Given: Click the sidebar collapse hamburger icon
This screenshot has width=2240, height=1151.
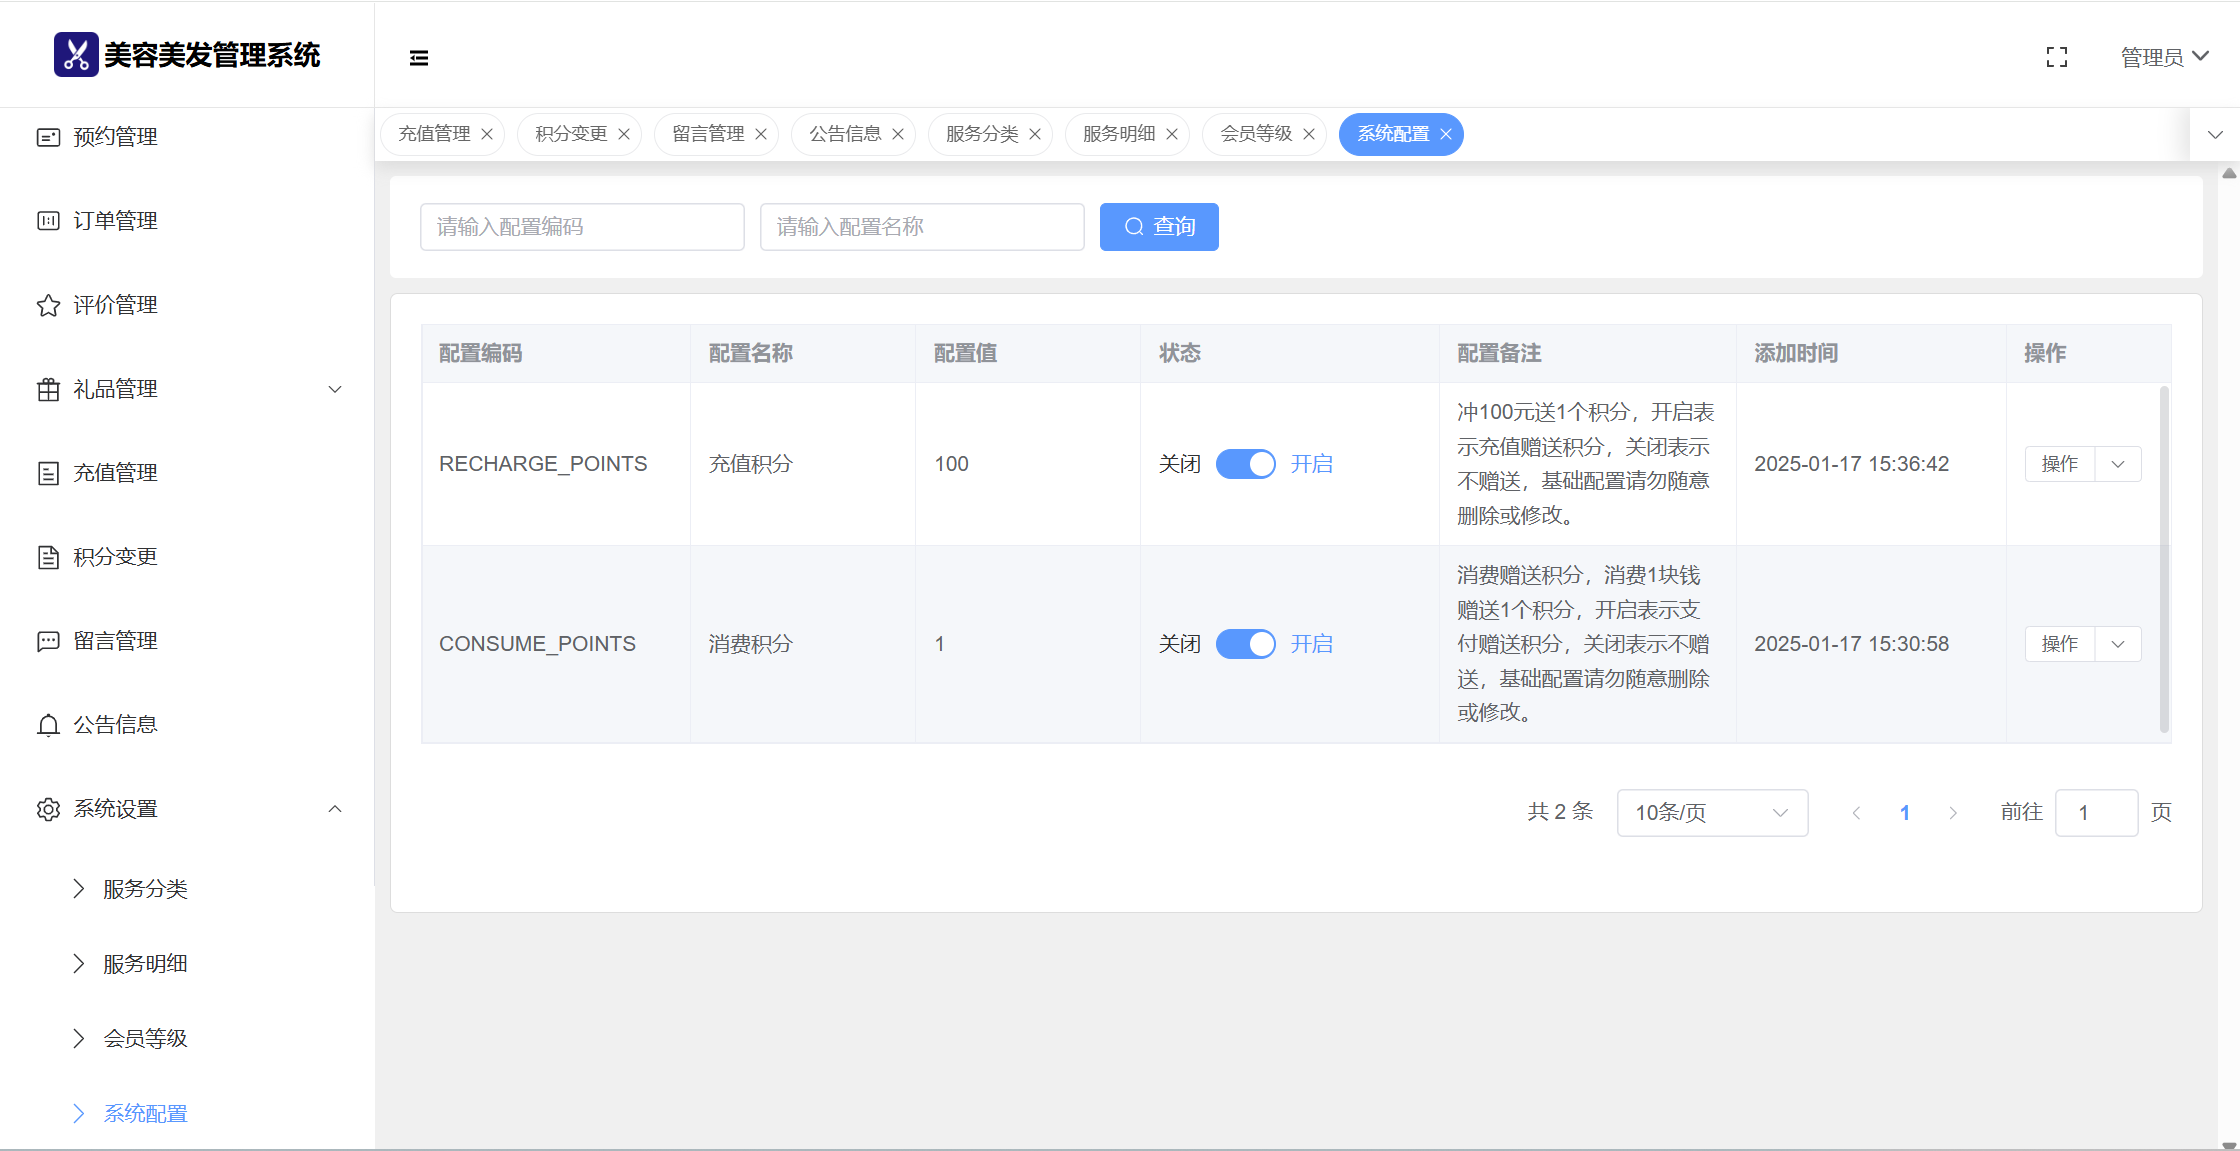Looking at the screenshot, I should click(419, 58).
